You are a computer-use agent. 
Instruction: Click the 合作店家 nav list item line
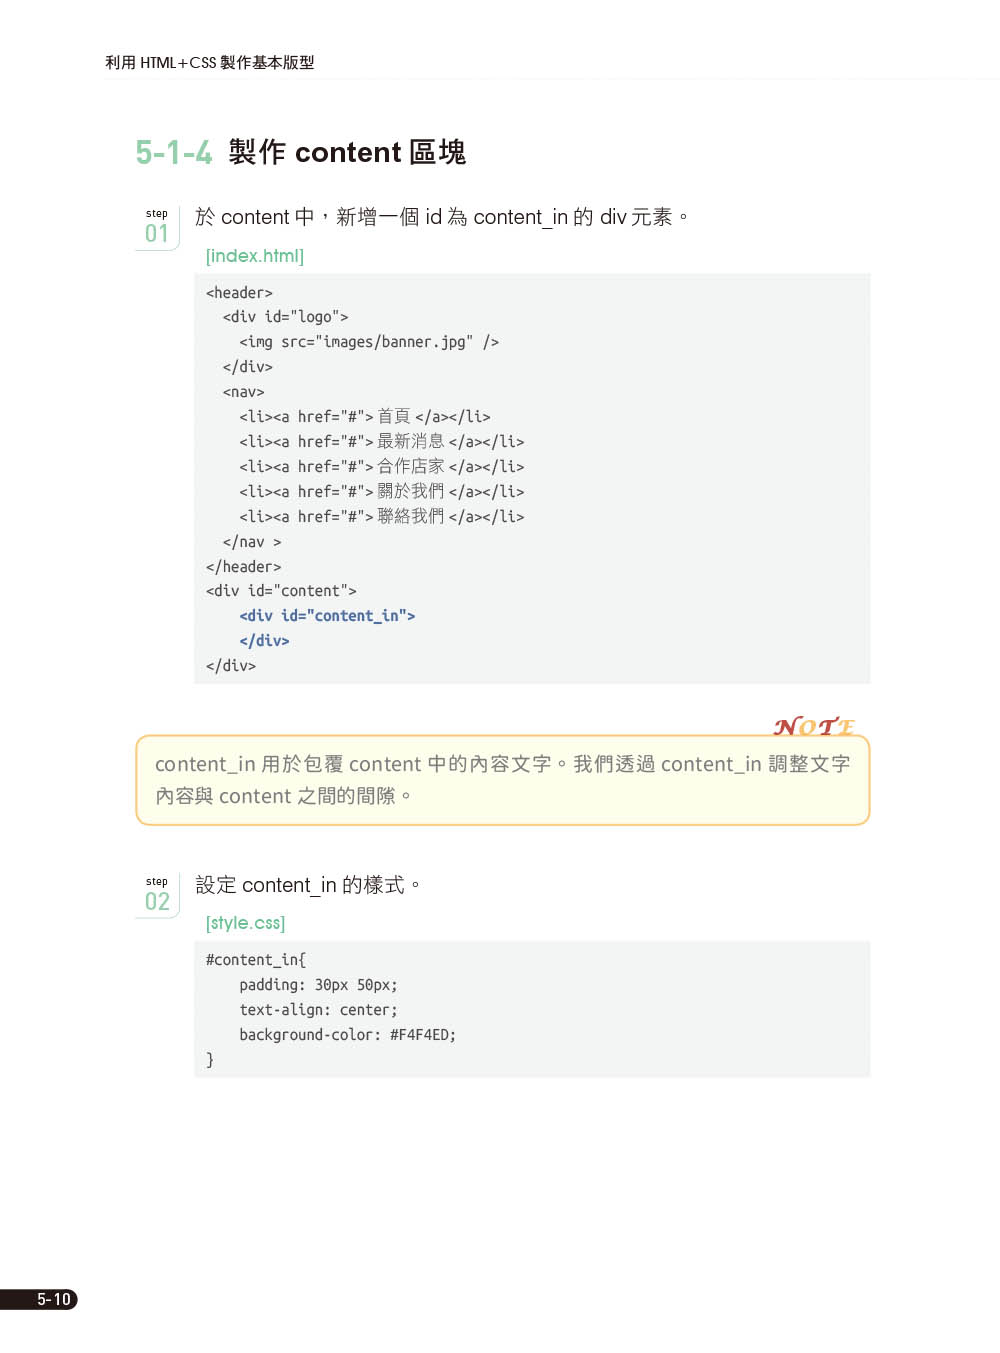pyautogui.click(x=381, y=467)
